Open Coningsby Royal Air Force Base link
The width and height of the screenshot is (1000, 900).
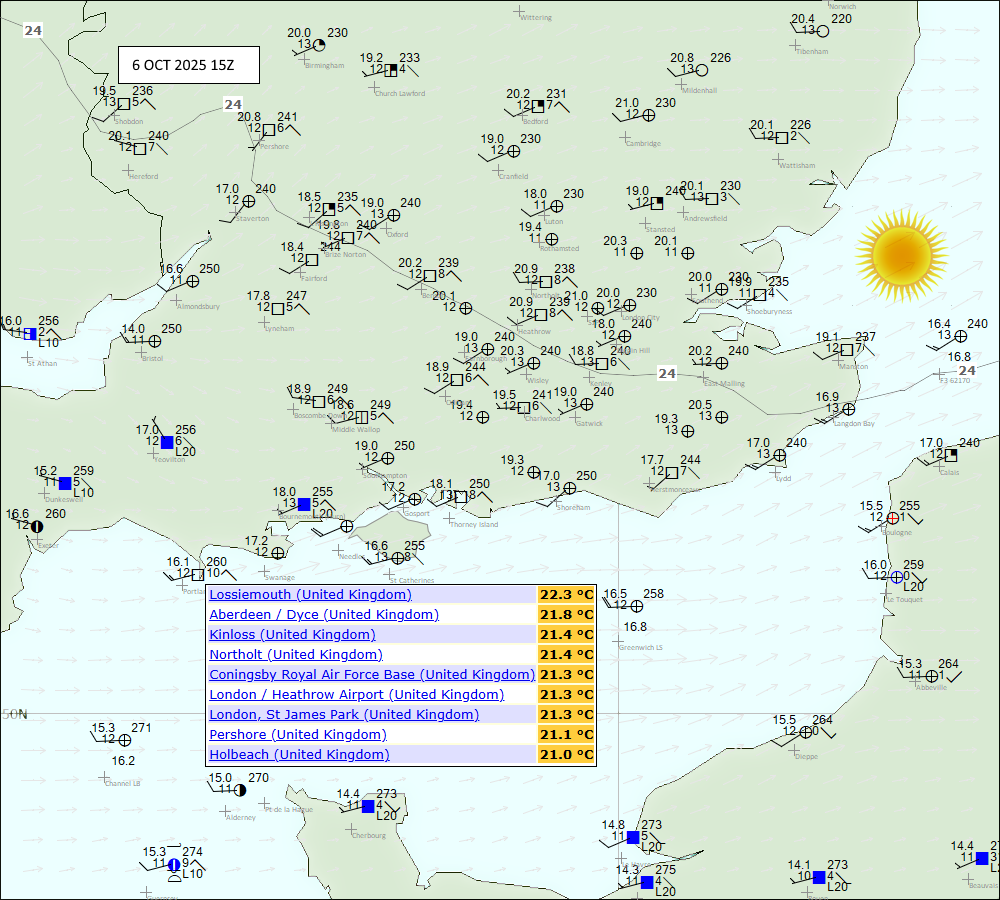tap(372, 675)
